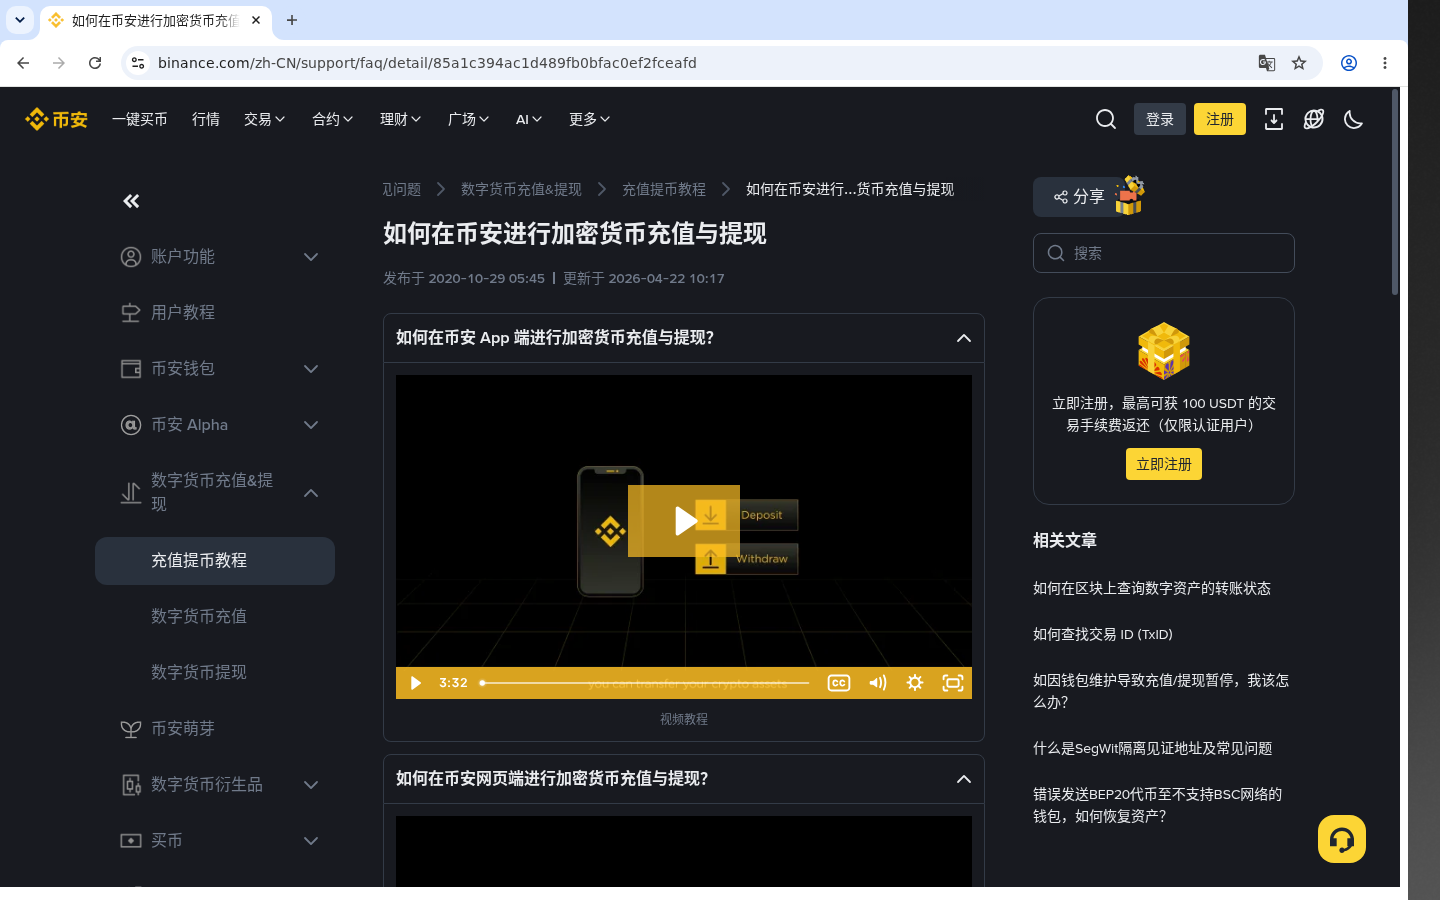This screenshot has width=1440, height=900.
Task: Click the gift box icon beside share
Action: pyautogui.click(x=1130, y=195)
